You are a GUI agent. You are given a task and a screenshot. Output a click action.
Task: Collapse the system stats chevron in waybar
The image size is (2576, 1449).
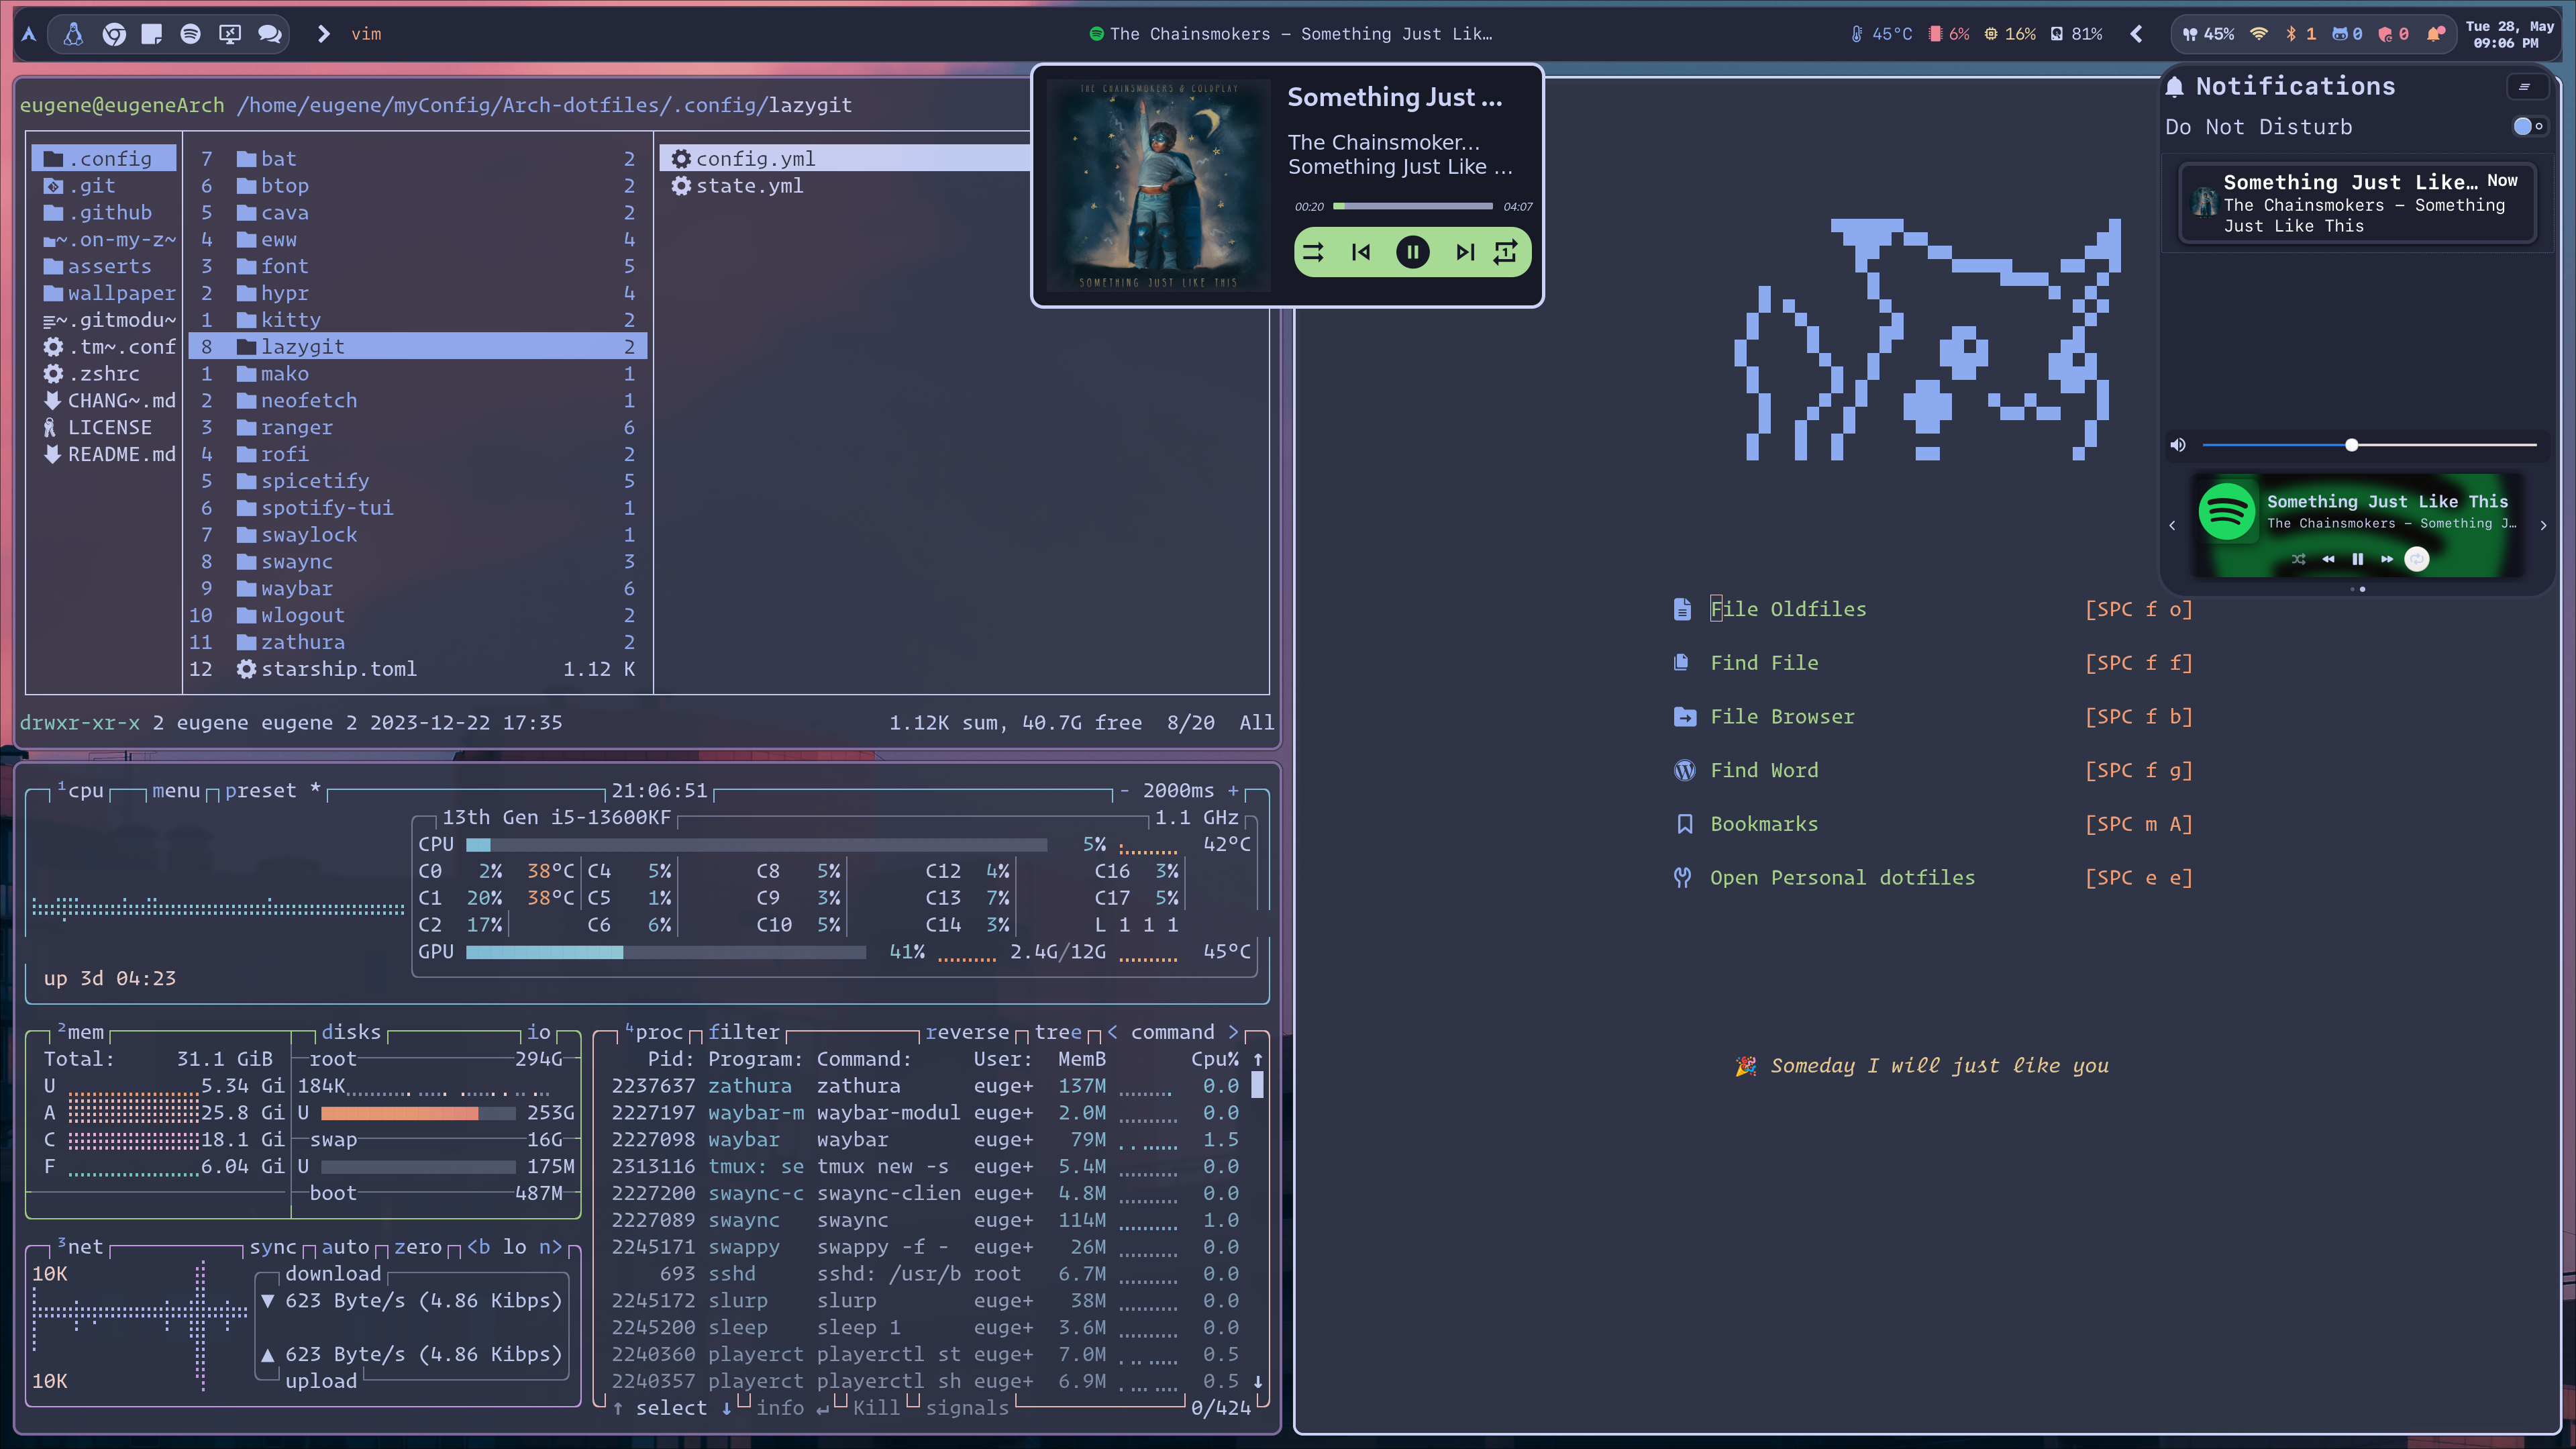point(2136,34)
